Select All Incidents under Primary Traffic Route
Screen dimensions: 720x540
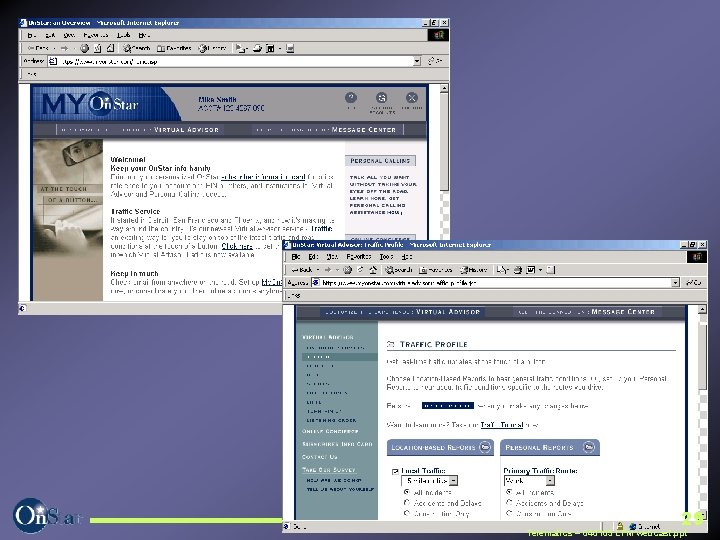click(508, 492)
